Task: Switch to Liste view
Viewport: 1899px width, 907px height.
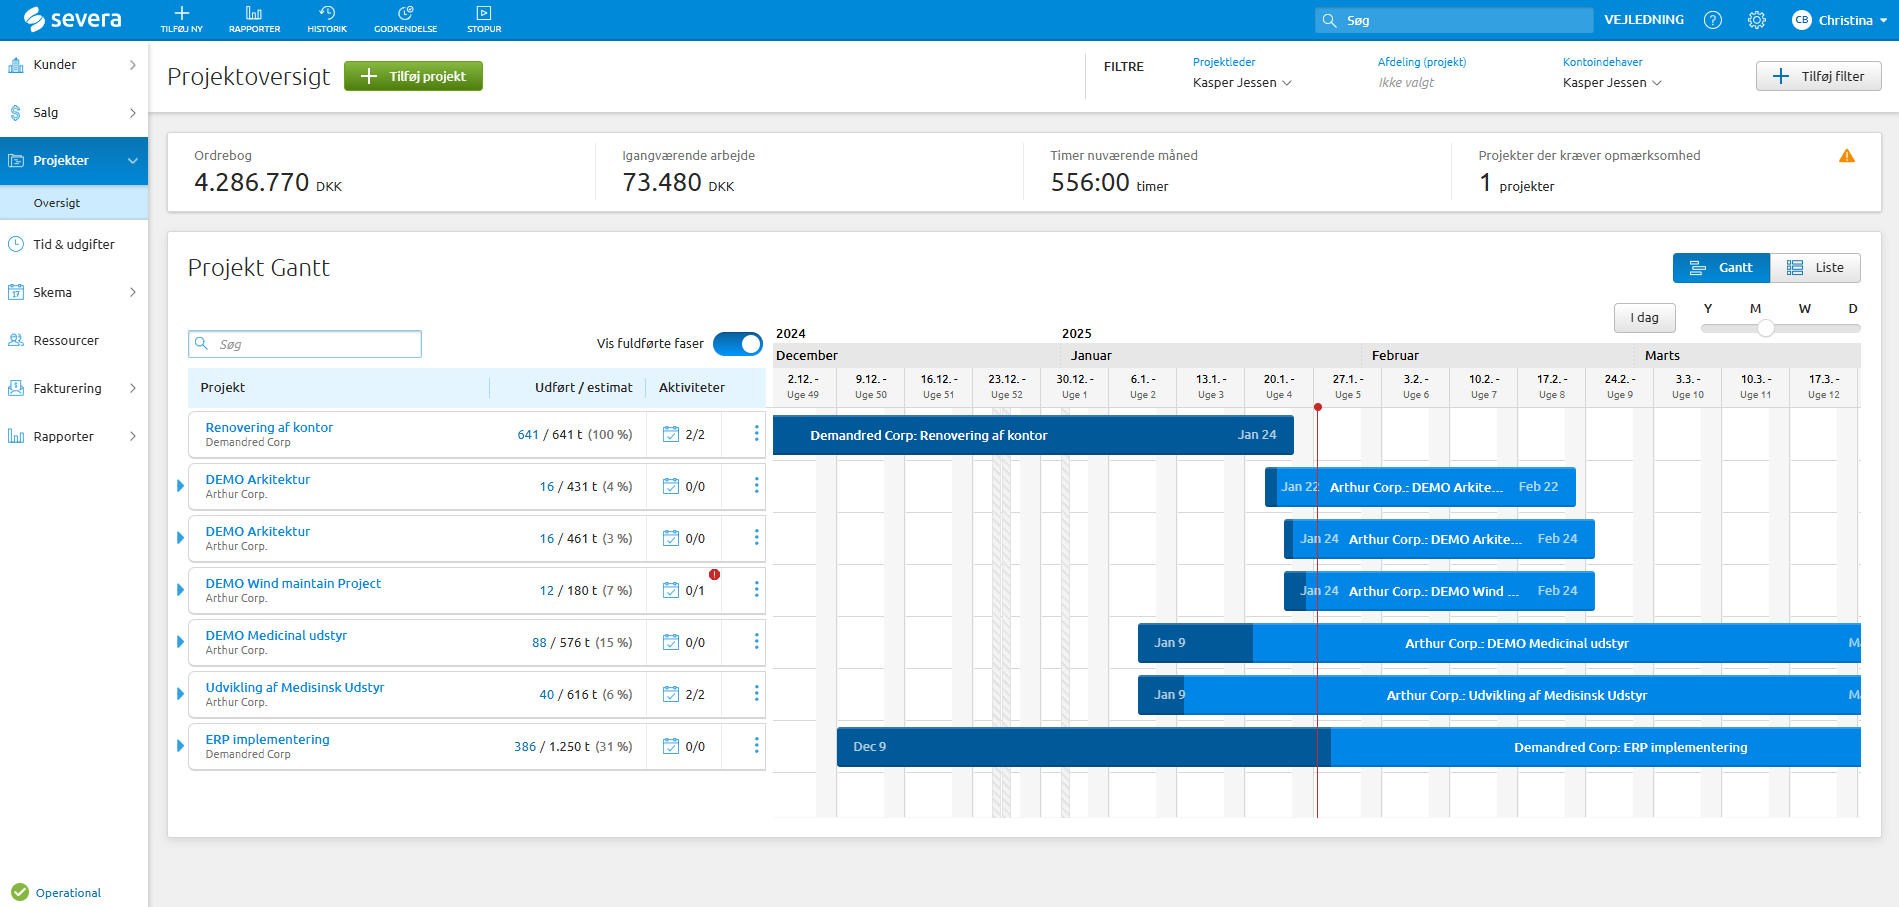Action: coord(1815,268)
